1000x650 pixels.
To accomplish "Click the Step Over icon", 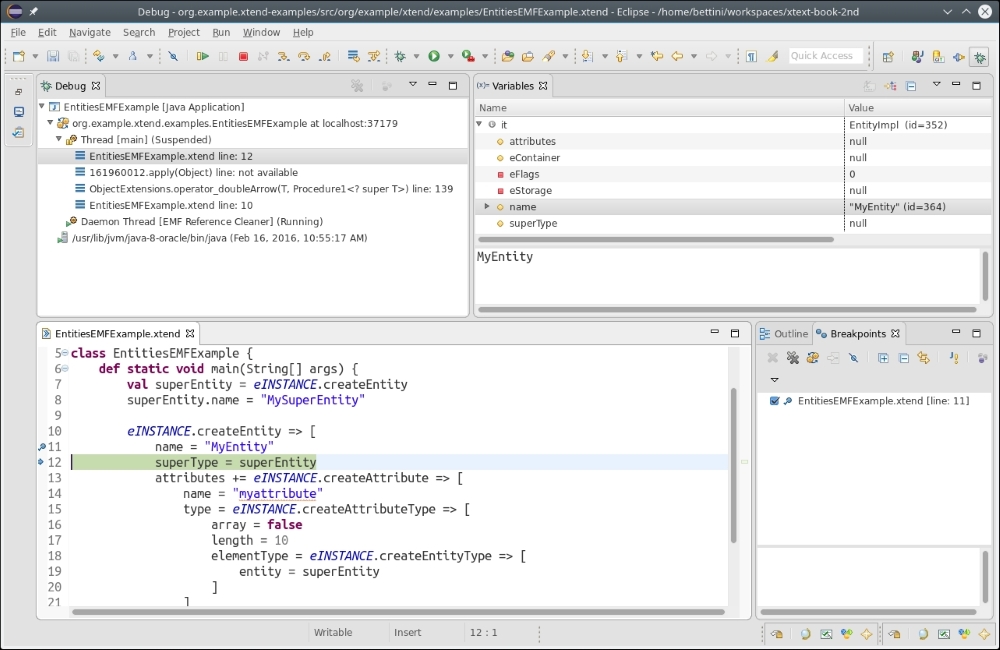I will point(303,57).
